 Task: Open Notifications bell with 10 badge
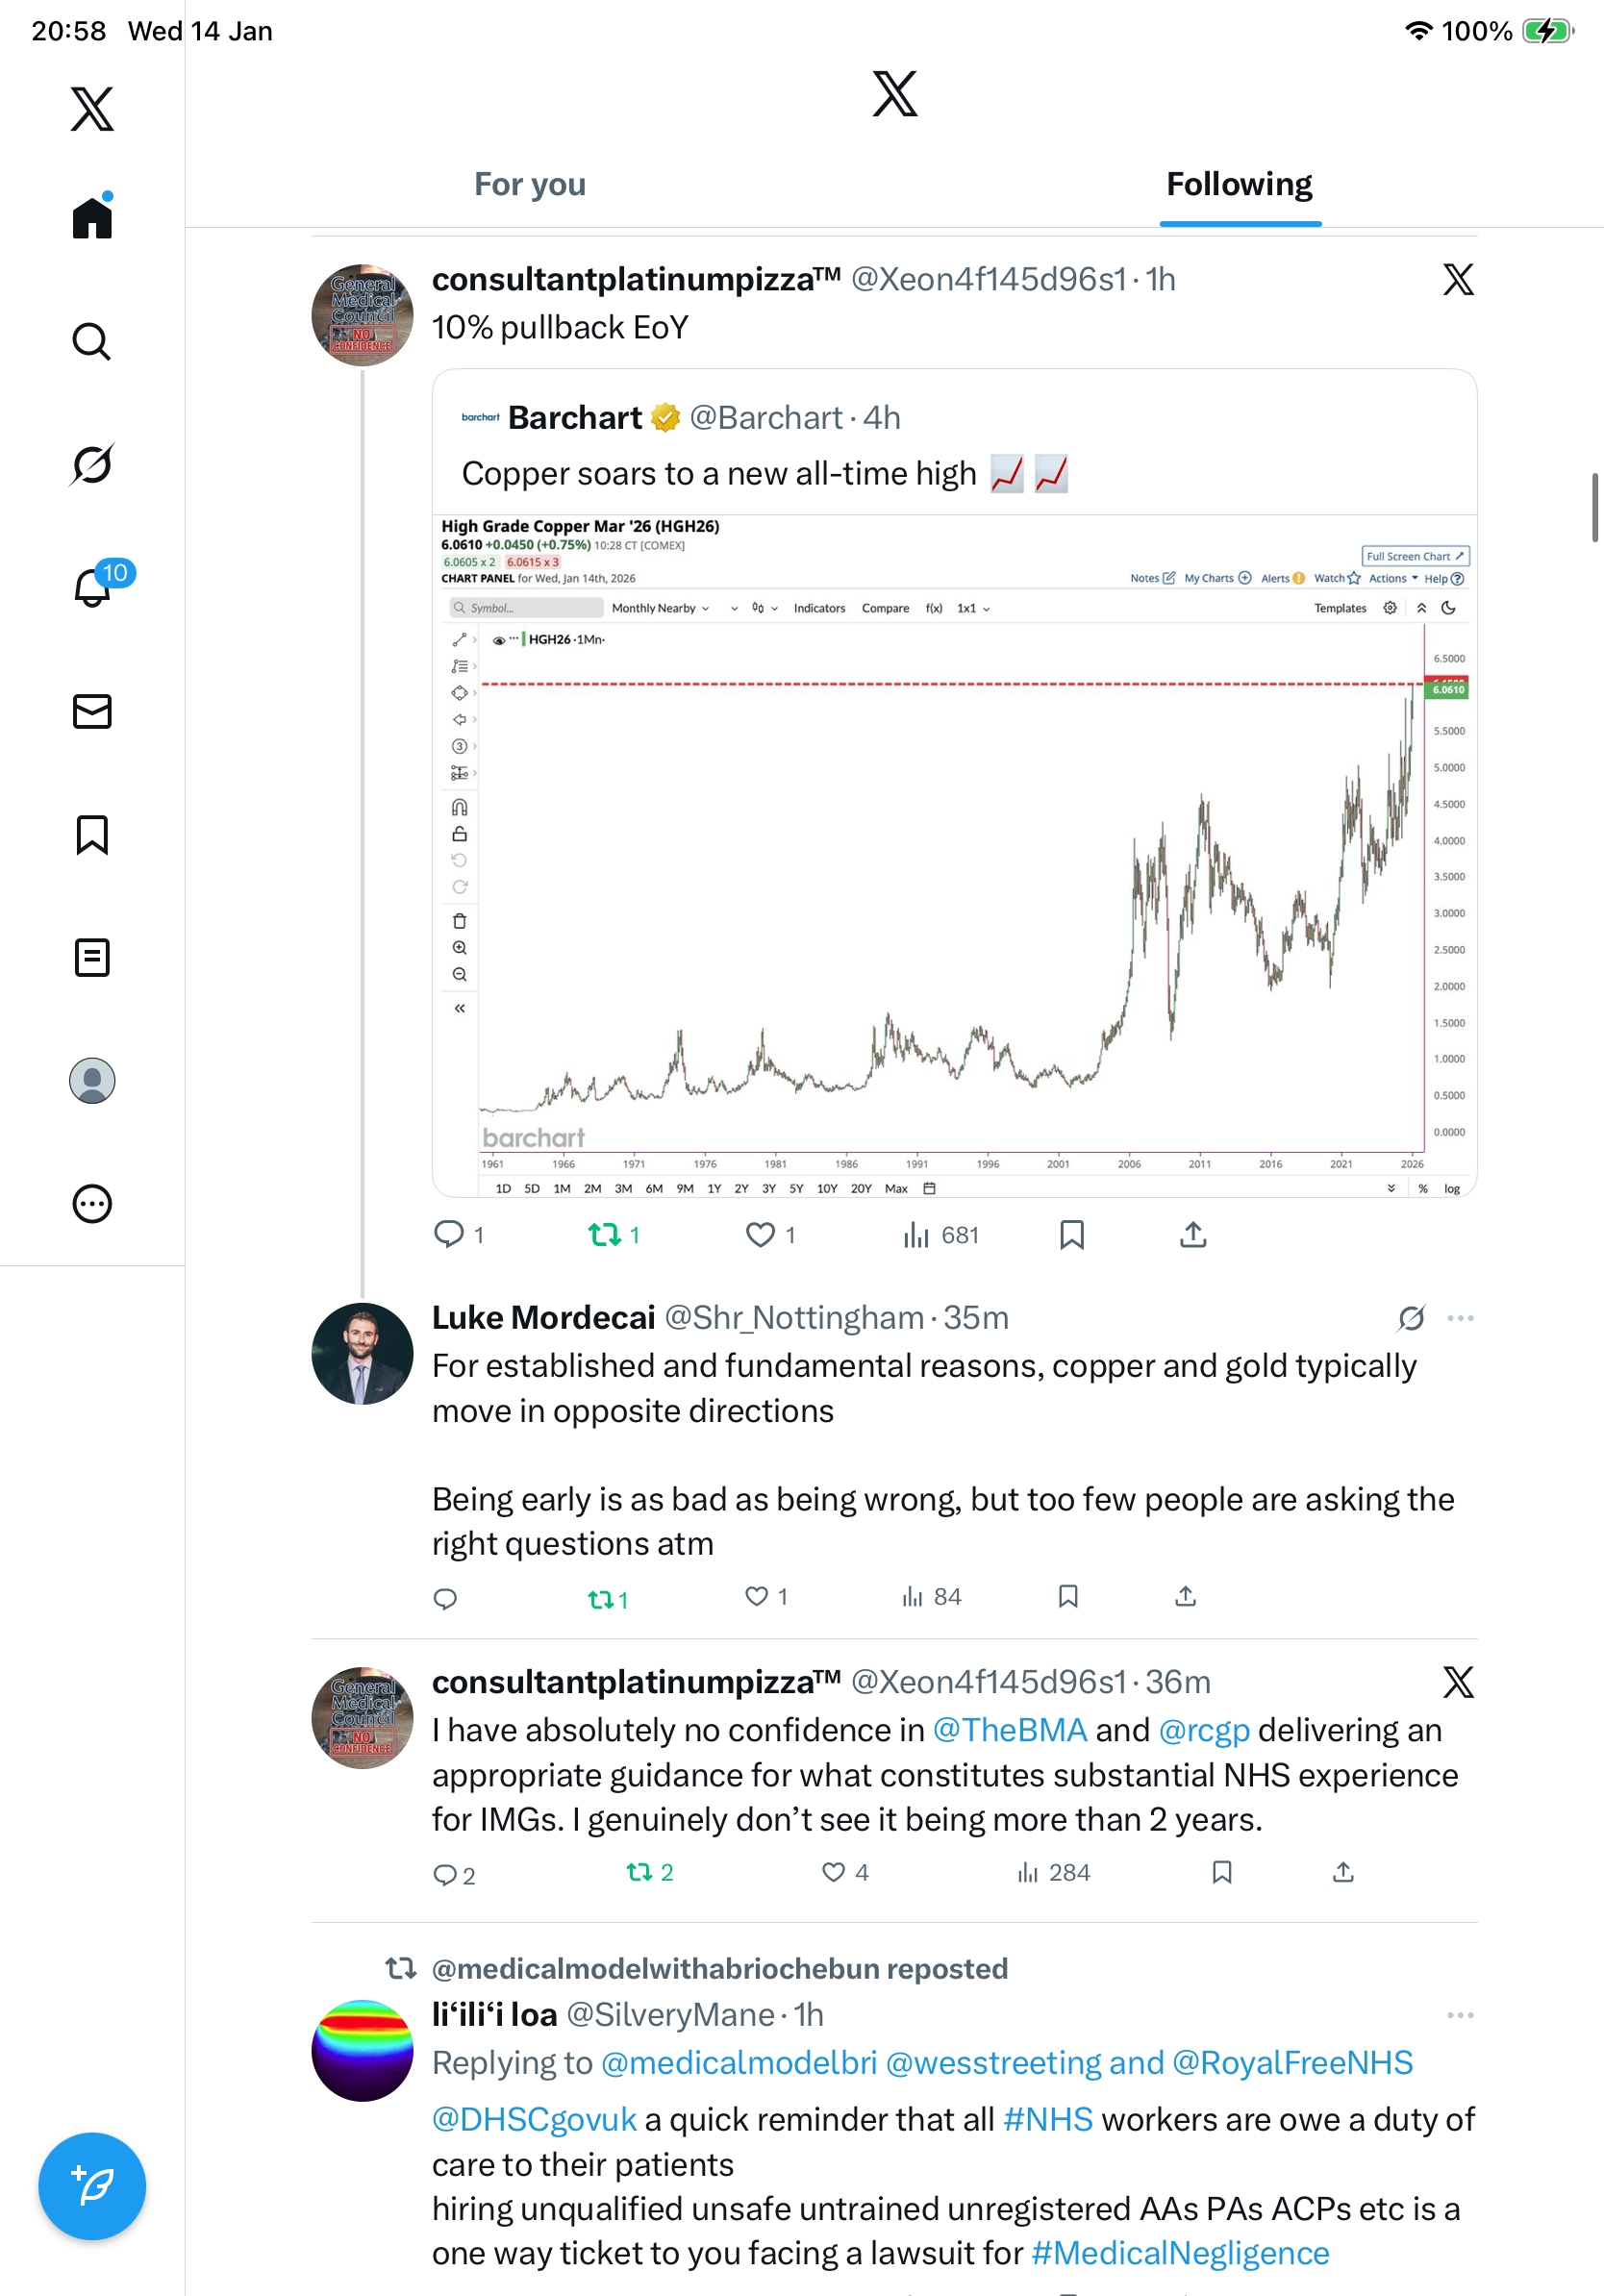coord(92,588)
